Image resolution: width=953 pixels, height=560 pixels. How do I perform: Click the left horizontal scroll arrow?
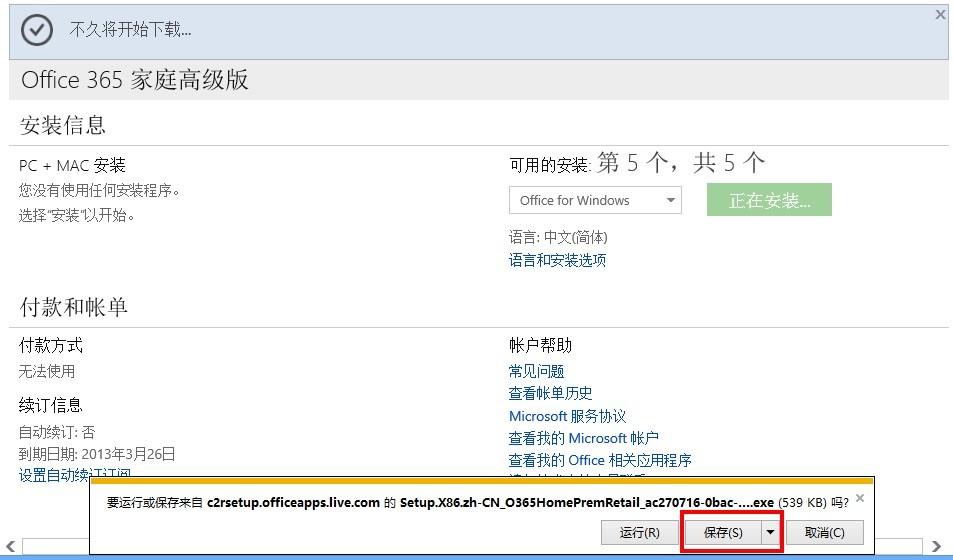[x=10, y=547]
